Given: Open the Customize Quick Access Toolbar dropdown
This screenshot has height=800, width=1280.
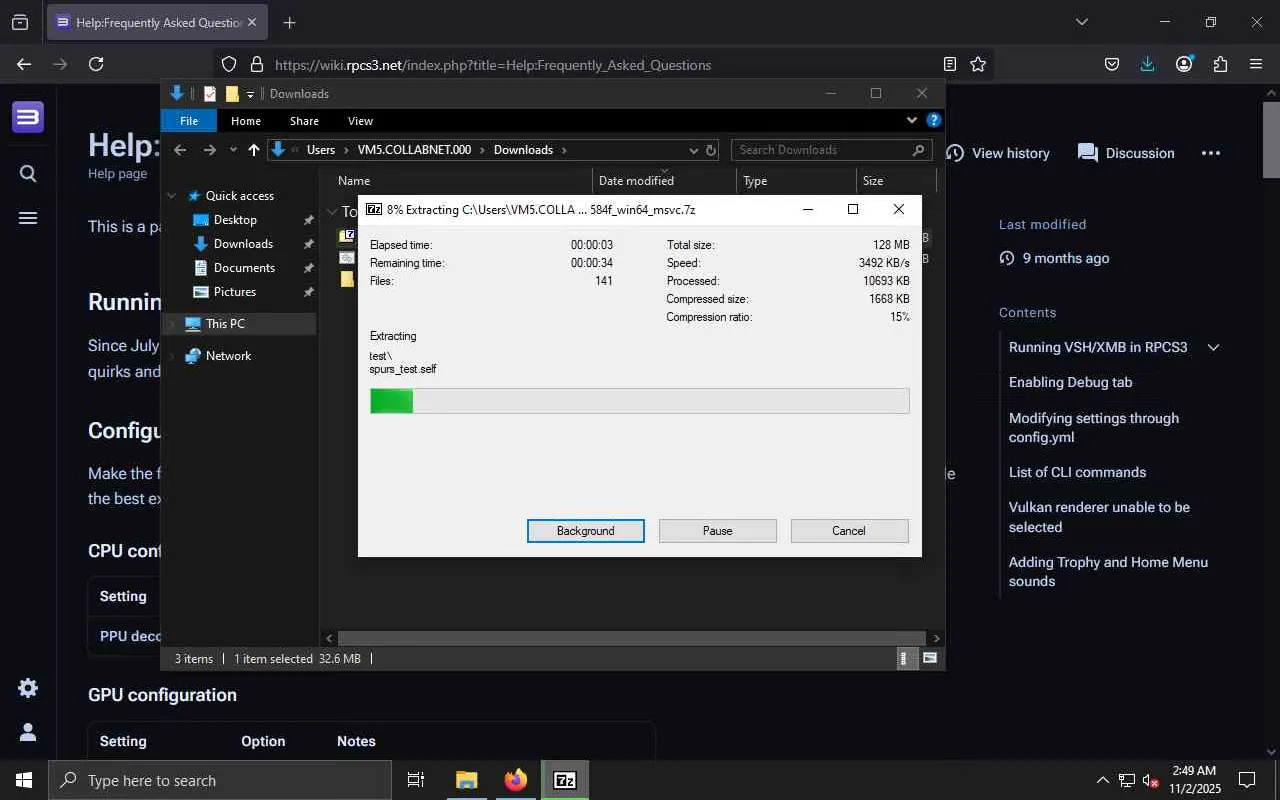Looking at the screenshot, I should point(250,94).
